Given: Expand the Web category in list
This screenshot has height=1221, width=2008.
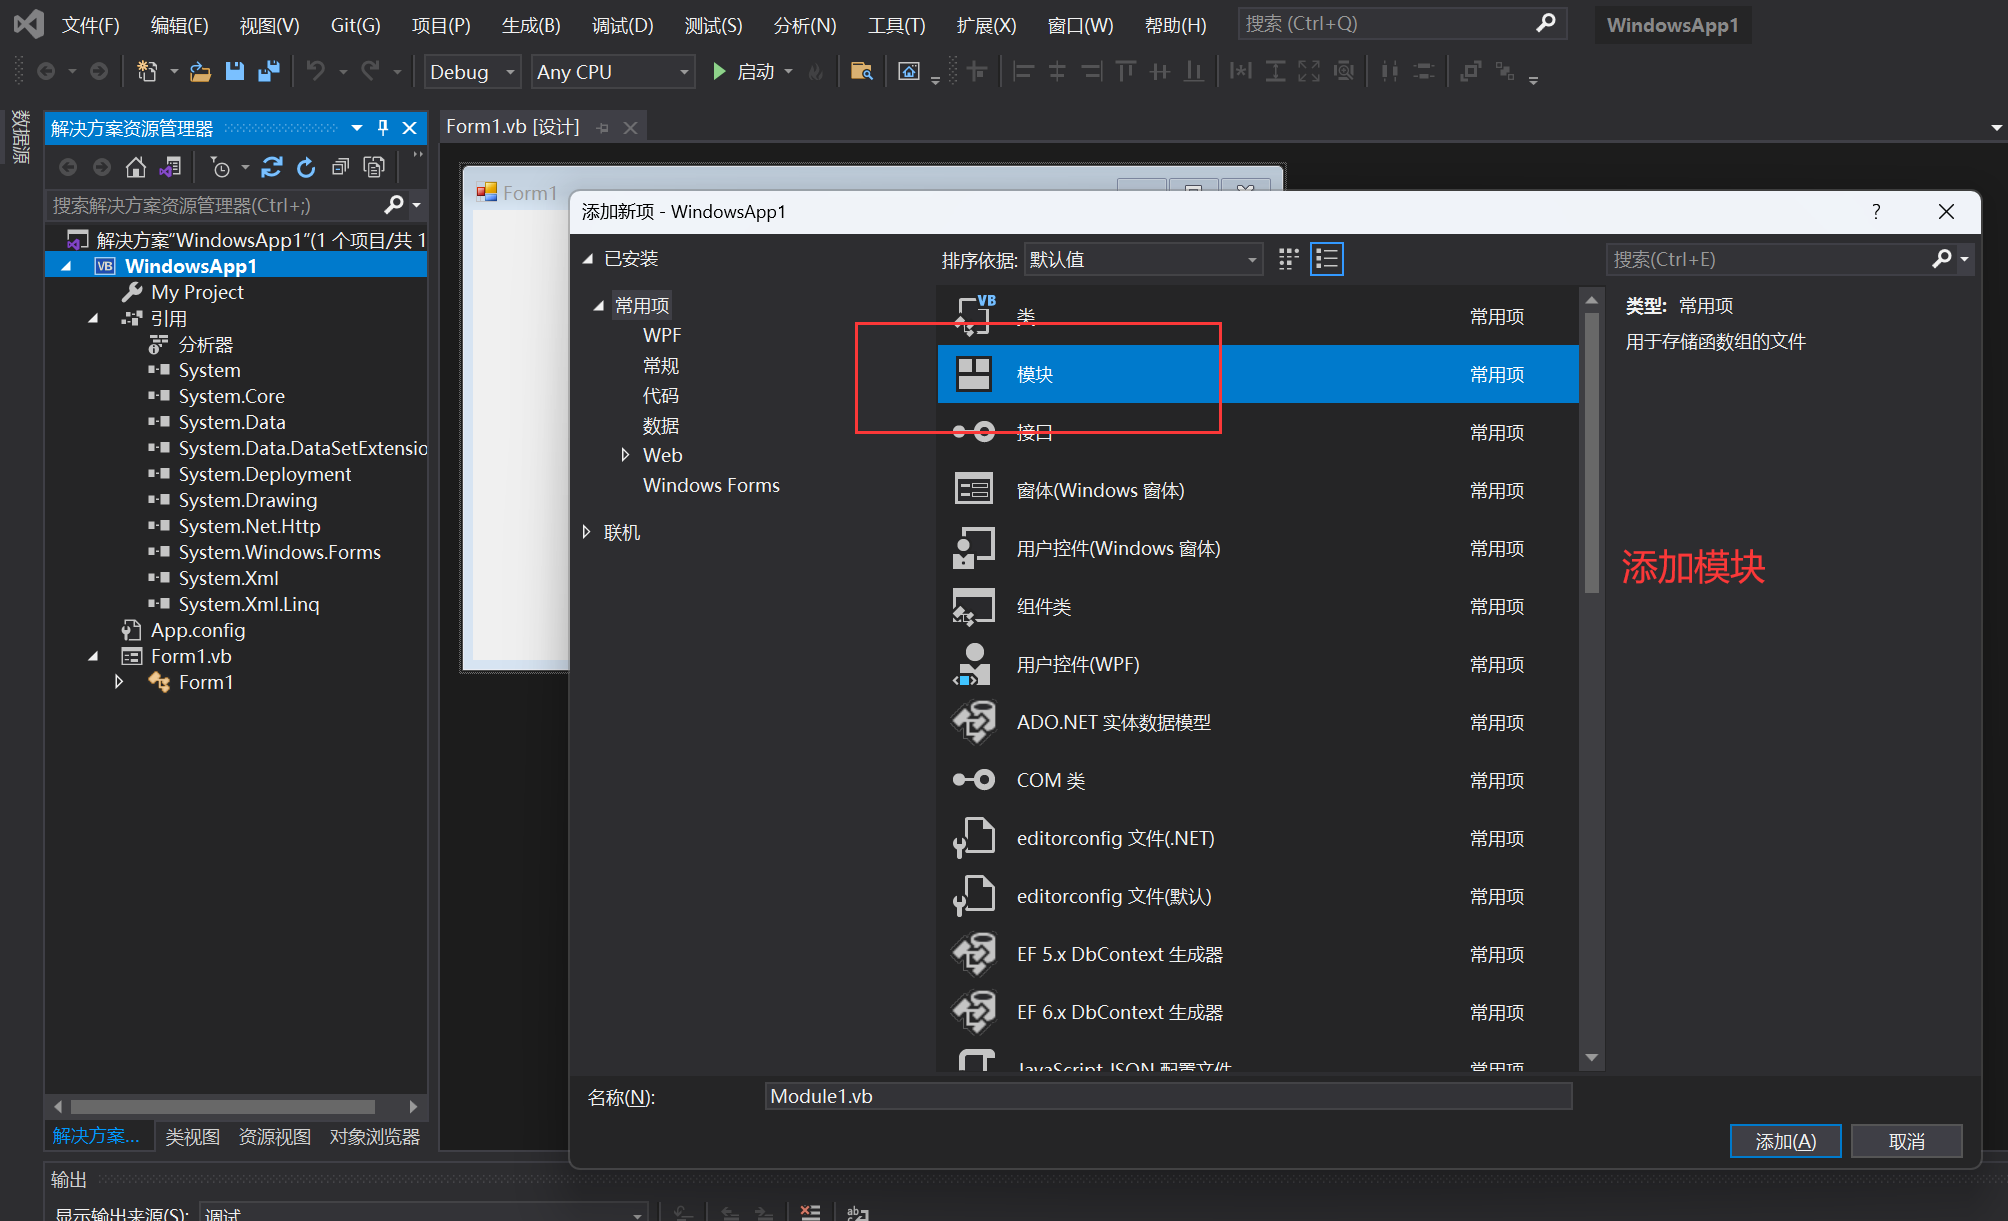Looking at the screenshot, I should point(624,455).
